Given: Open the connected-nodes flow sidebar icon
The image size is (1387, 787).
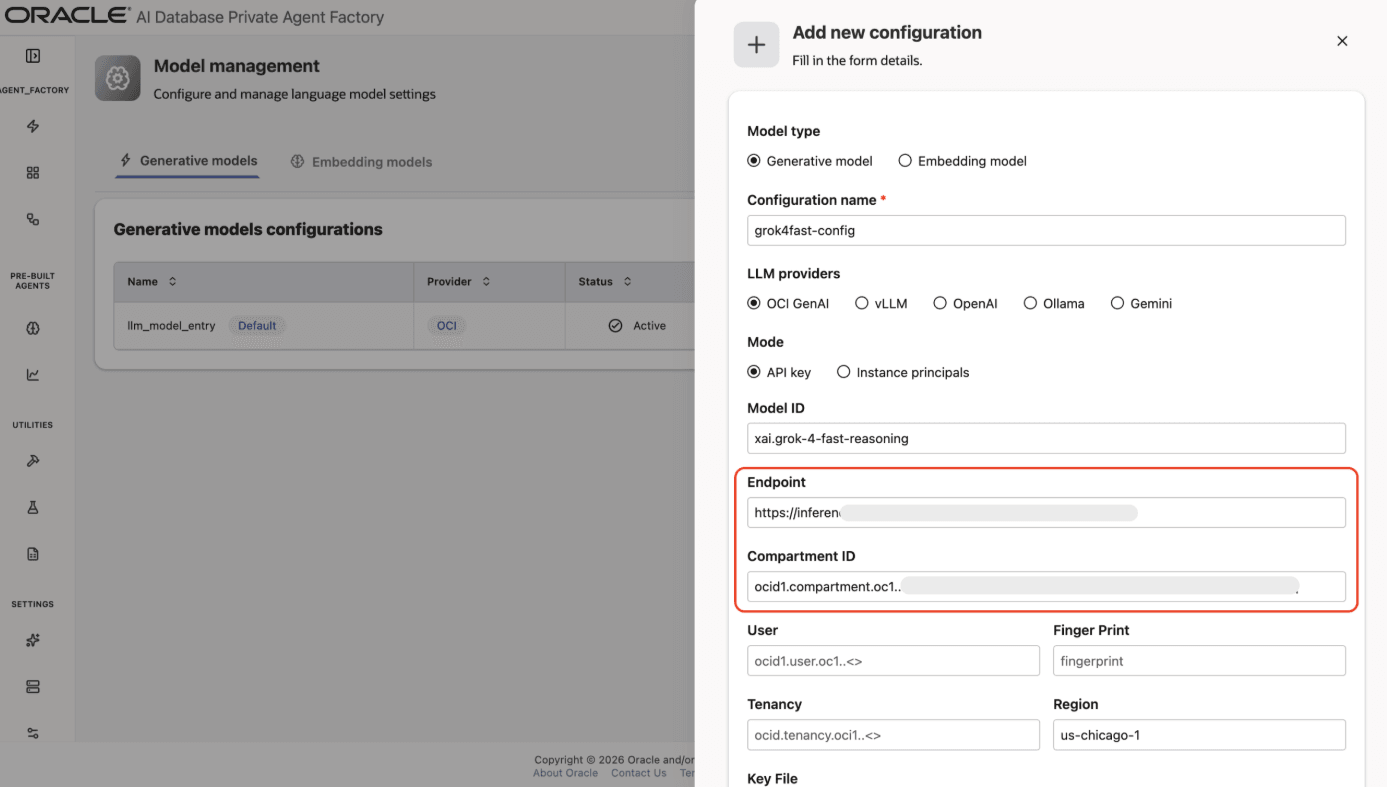Looking at the screenshot, I should tap(33, 219).
